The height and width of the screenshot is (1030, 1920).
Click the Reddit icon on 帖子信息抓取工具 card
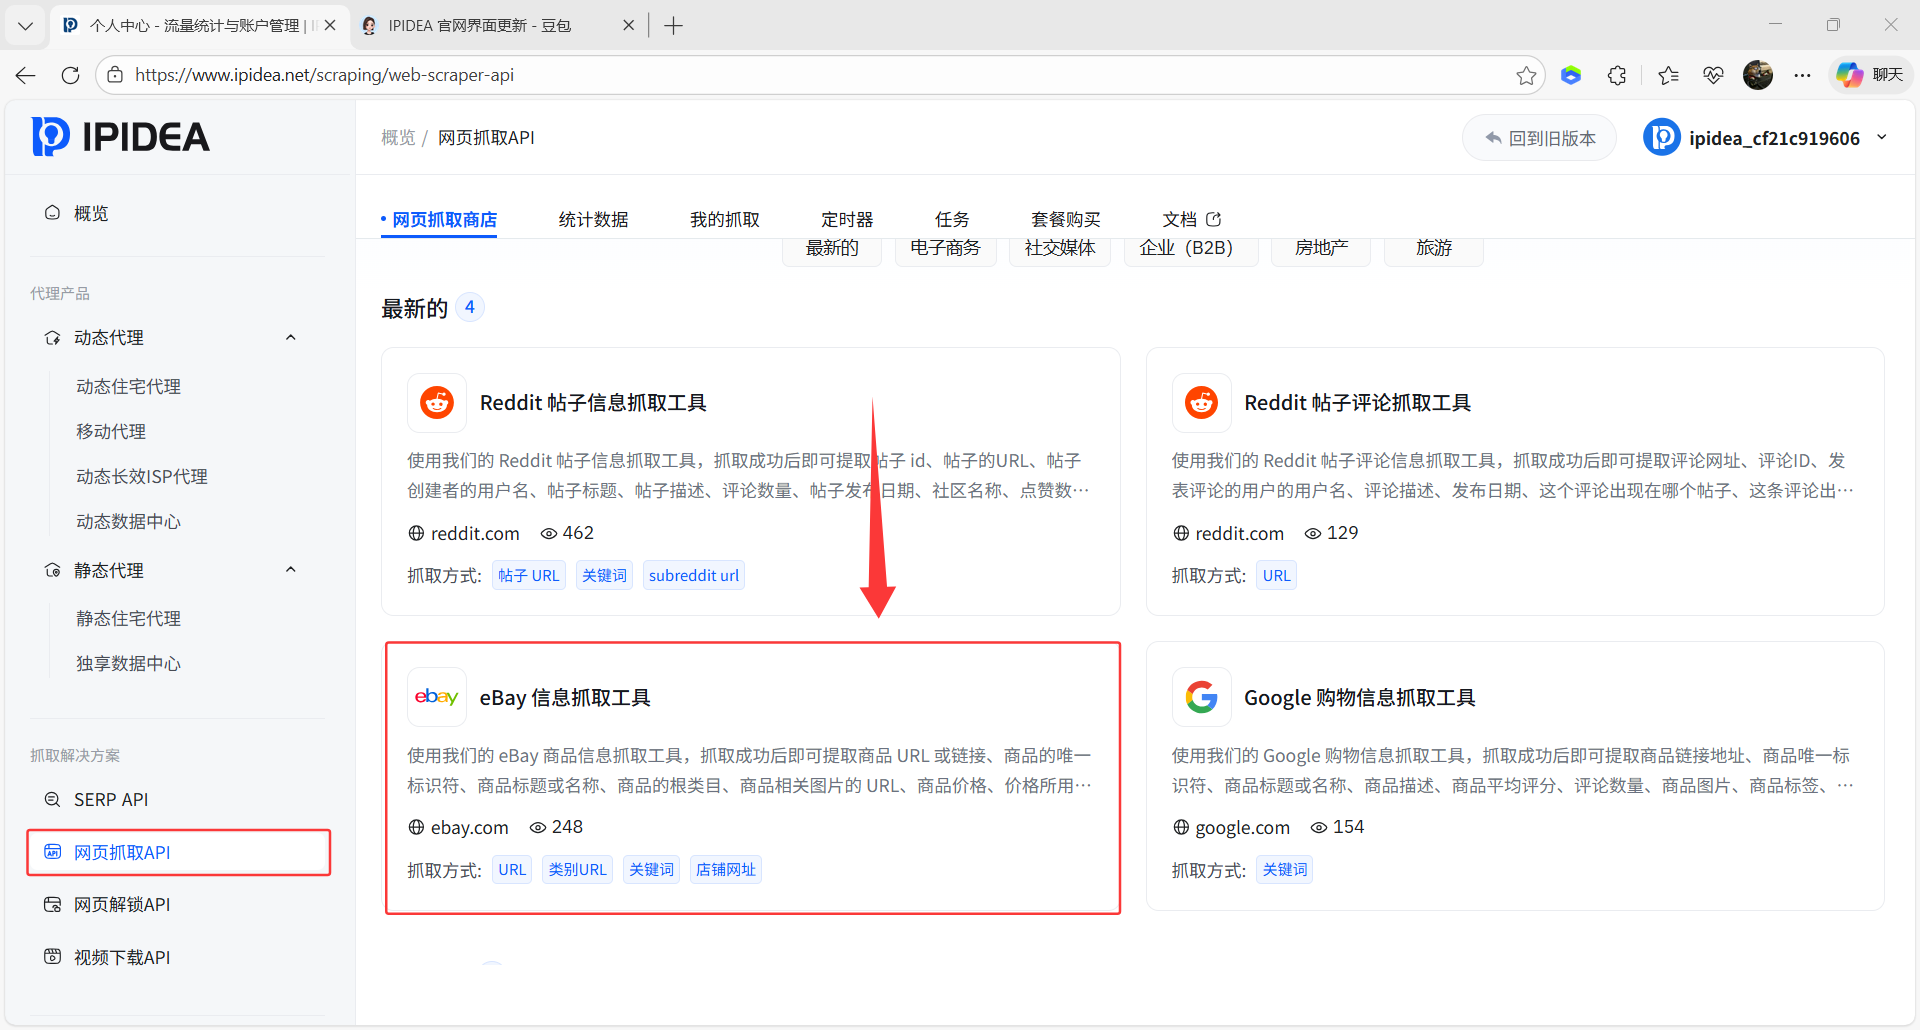pyautogui.click(x=437, y=403)
